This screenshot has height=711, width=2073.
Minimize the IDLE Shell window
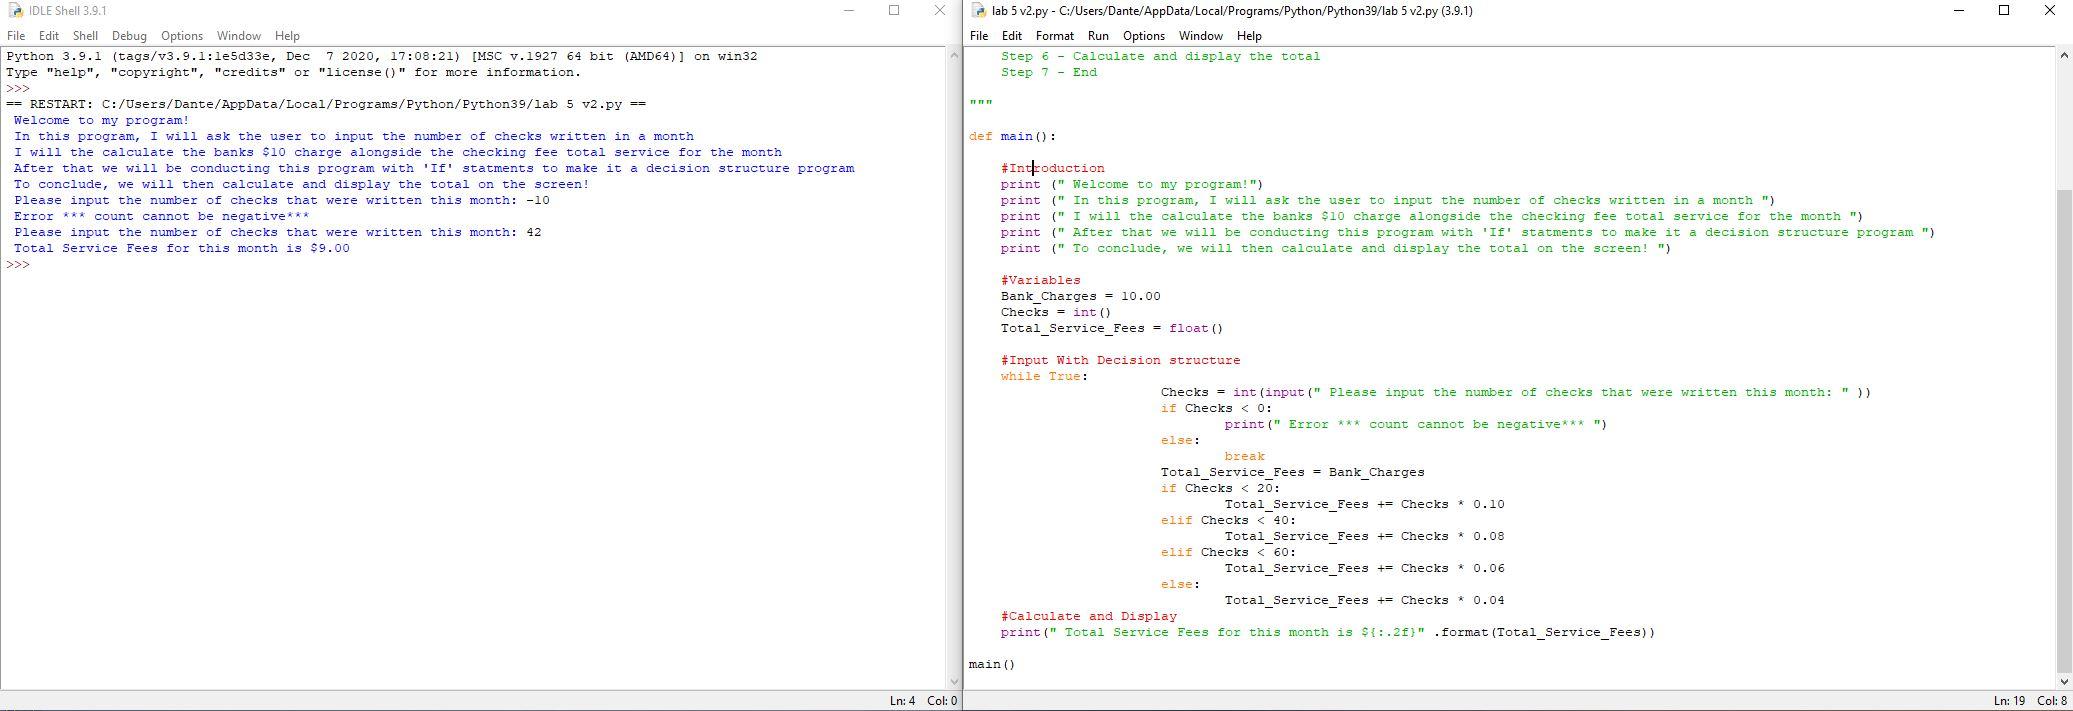(x=849, y=10)
